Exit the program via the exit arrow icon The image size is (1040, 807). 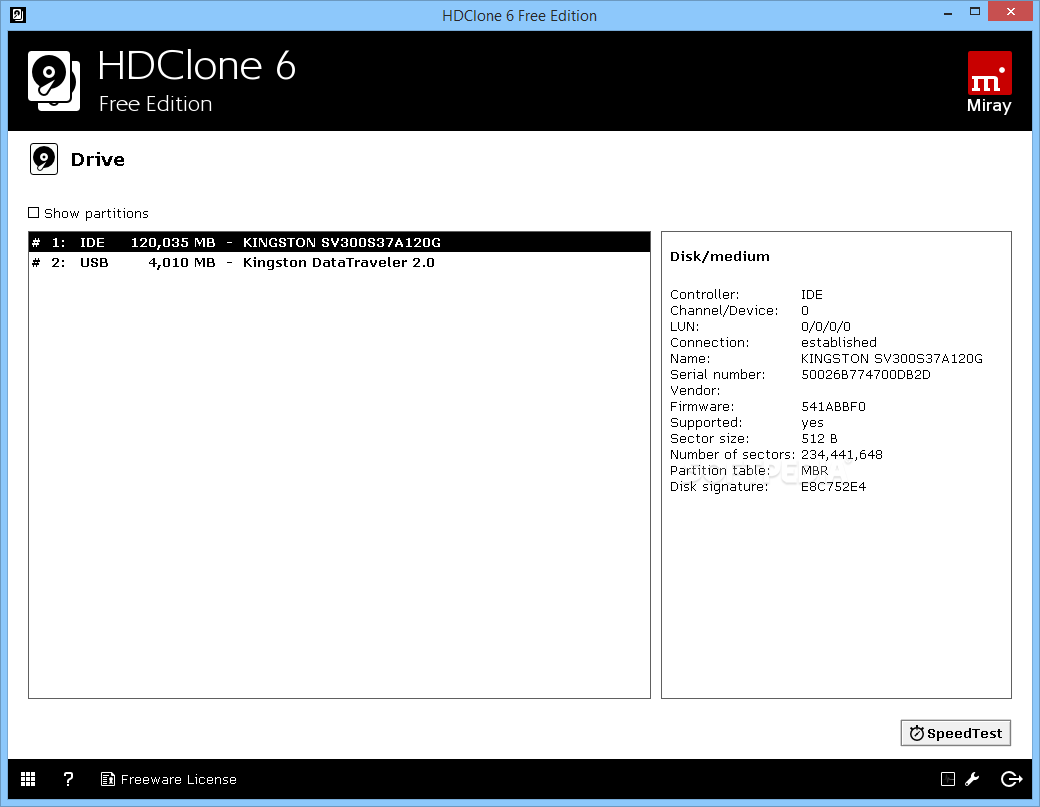[x=1011, y=779]
